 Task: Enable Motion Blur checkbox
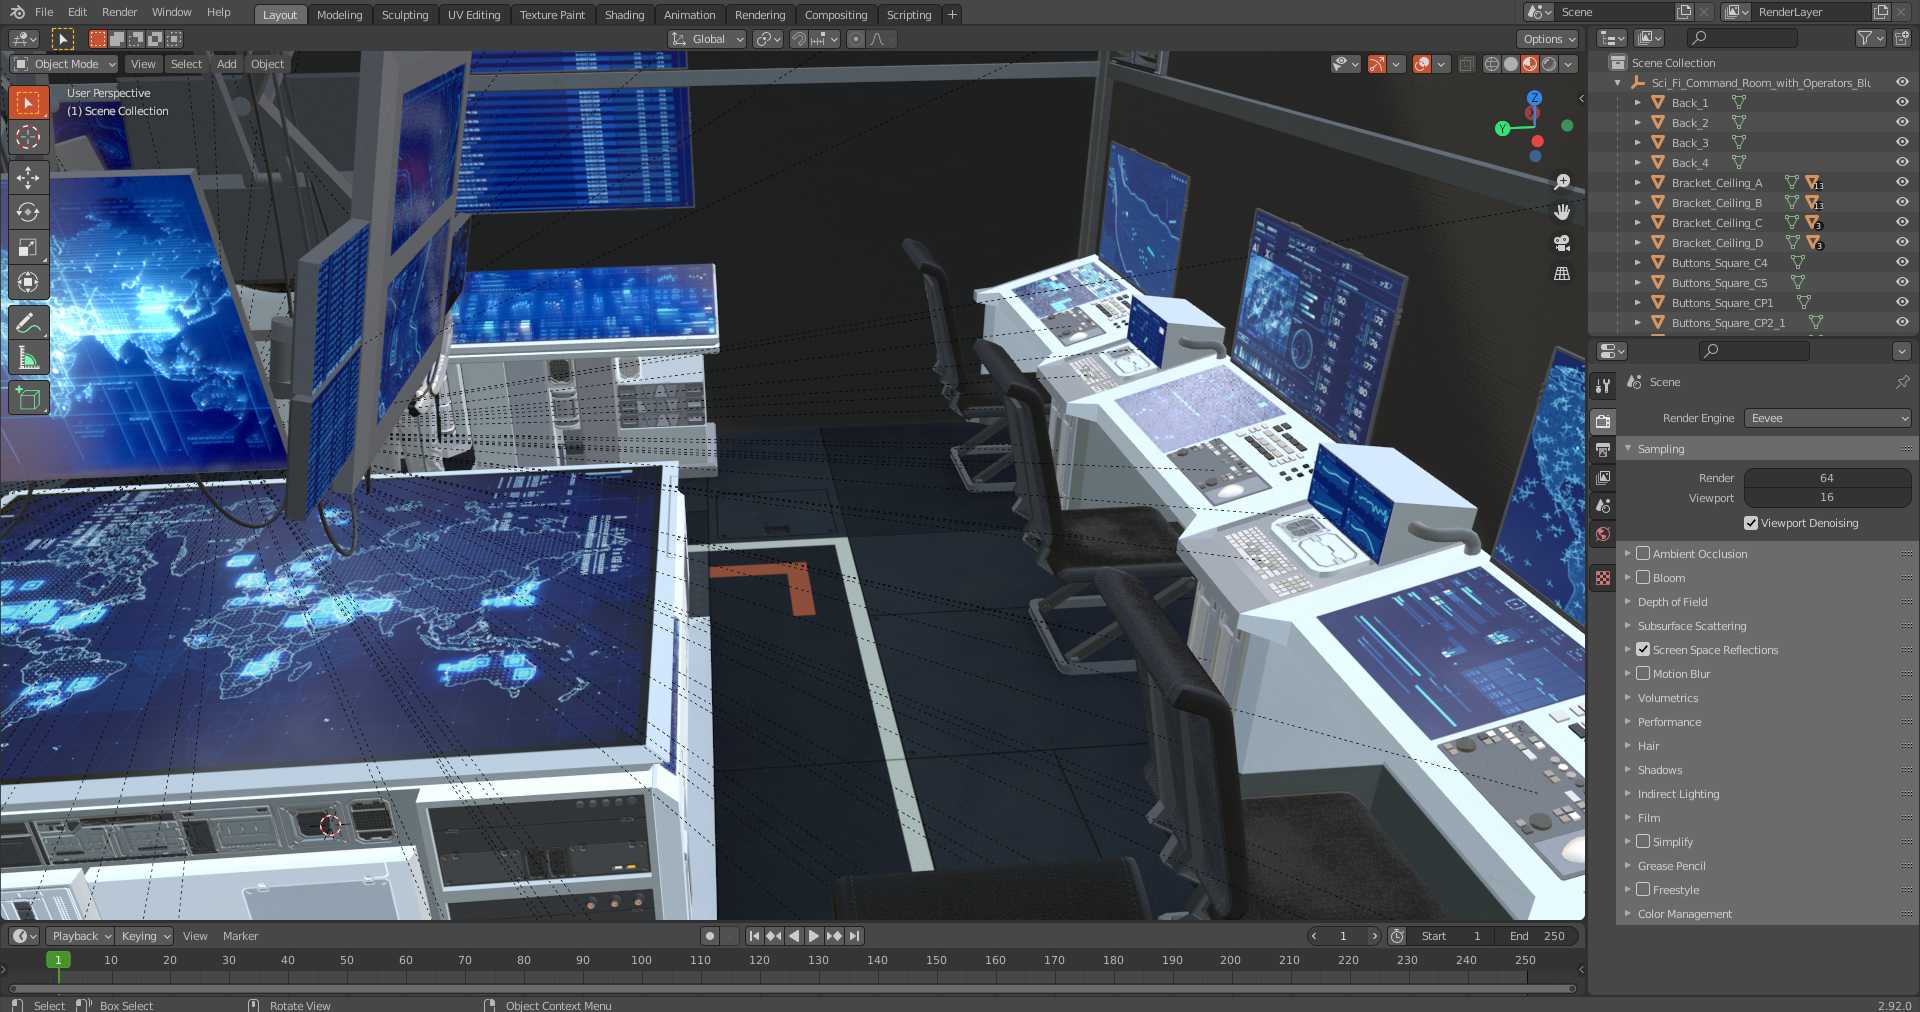[1643, 673]
